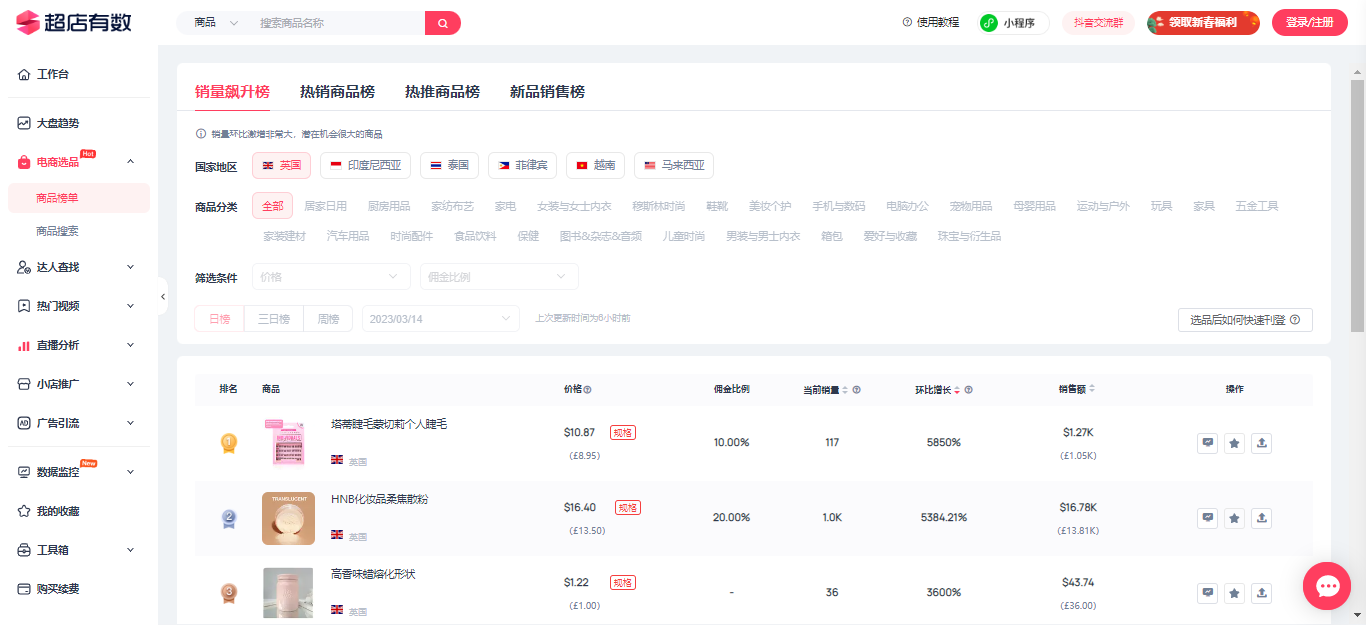Screen dimensions: 1366x625
Task: Export the third product via the upload icon
Action: coord(1261,592)
